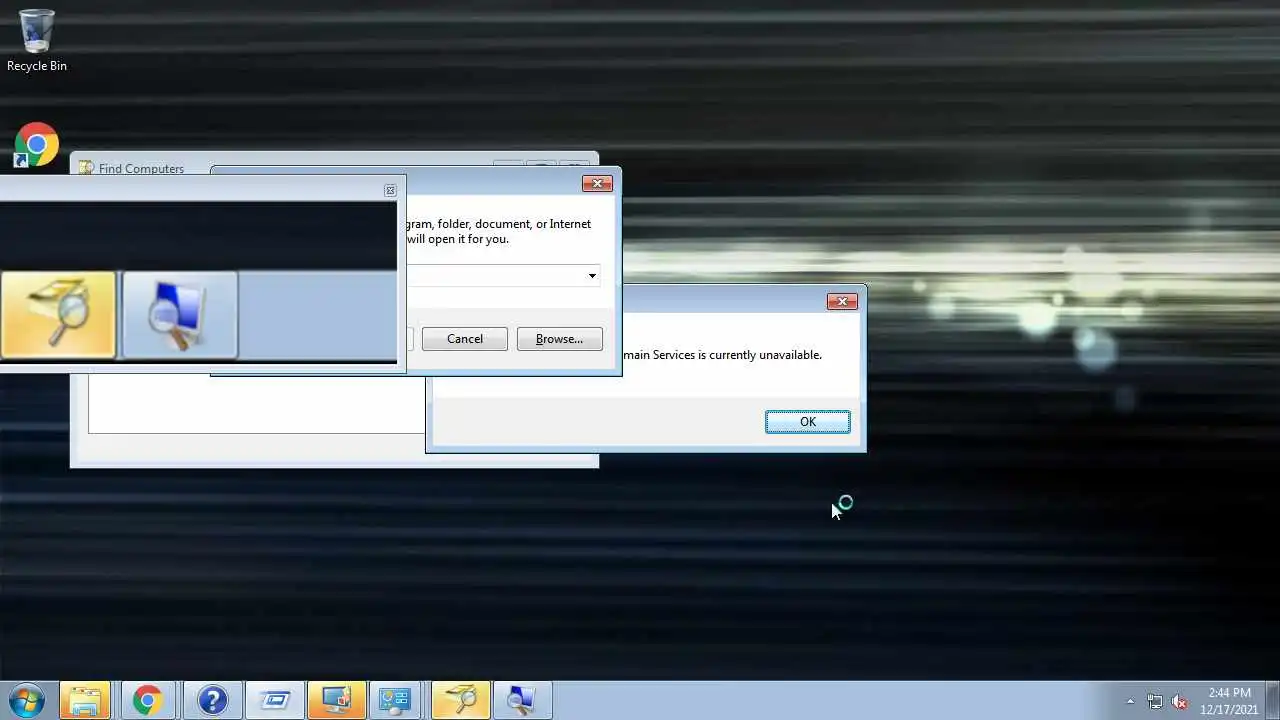
Task: Show hidden system tray icons
Action: (x=1131, y=701)
